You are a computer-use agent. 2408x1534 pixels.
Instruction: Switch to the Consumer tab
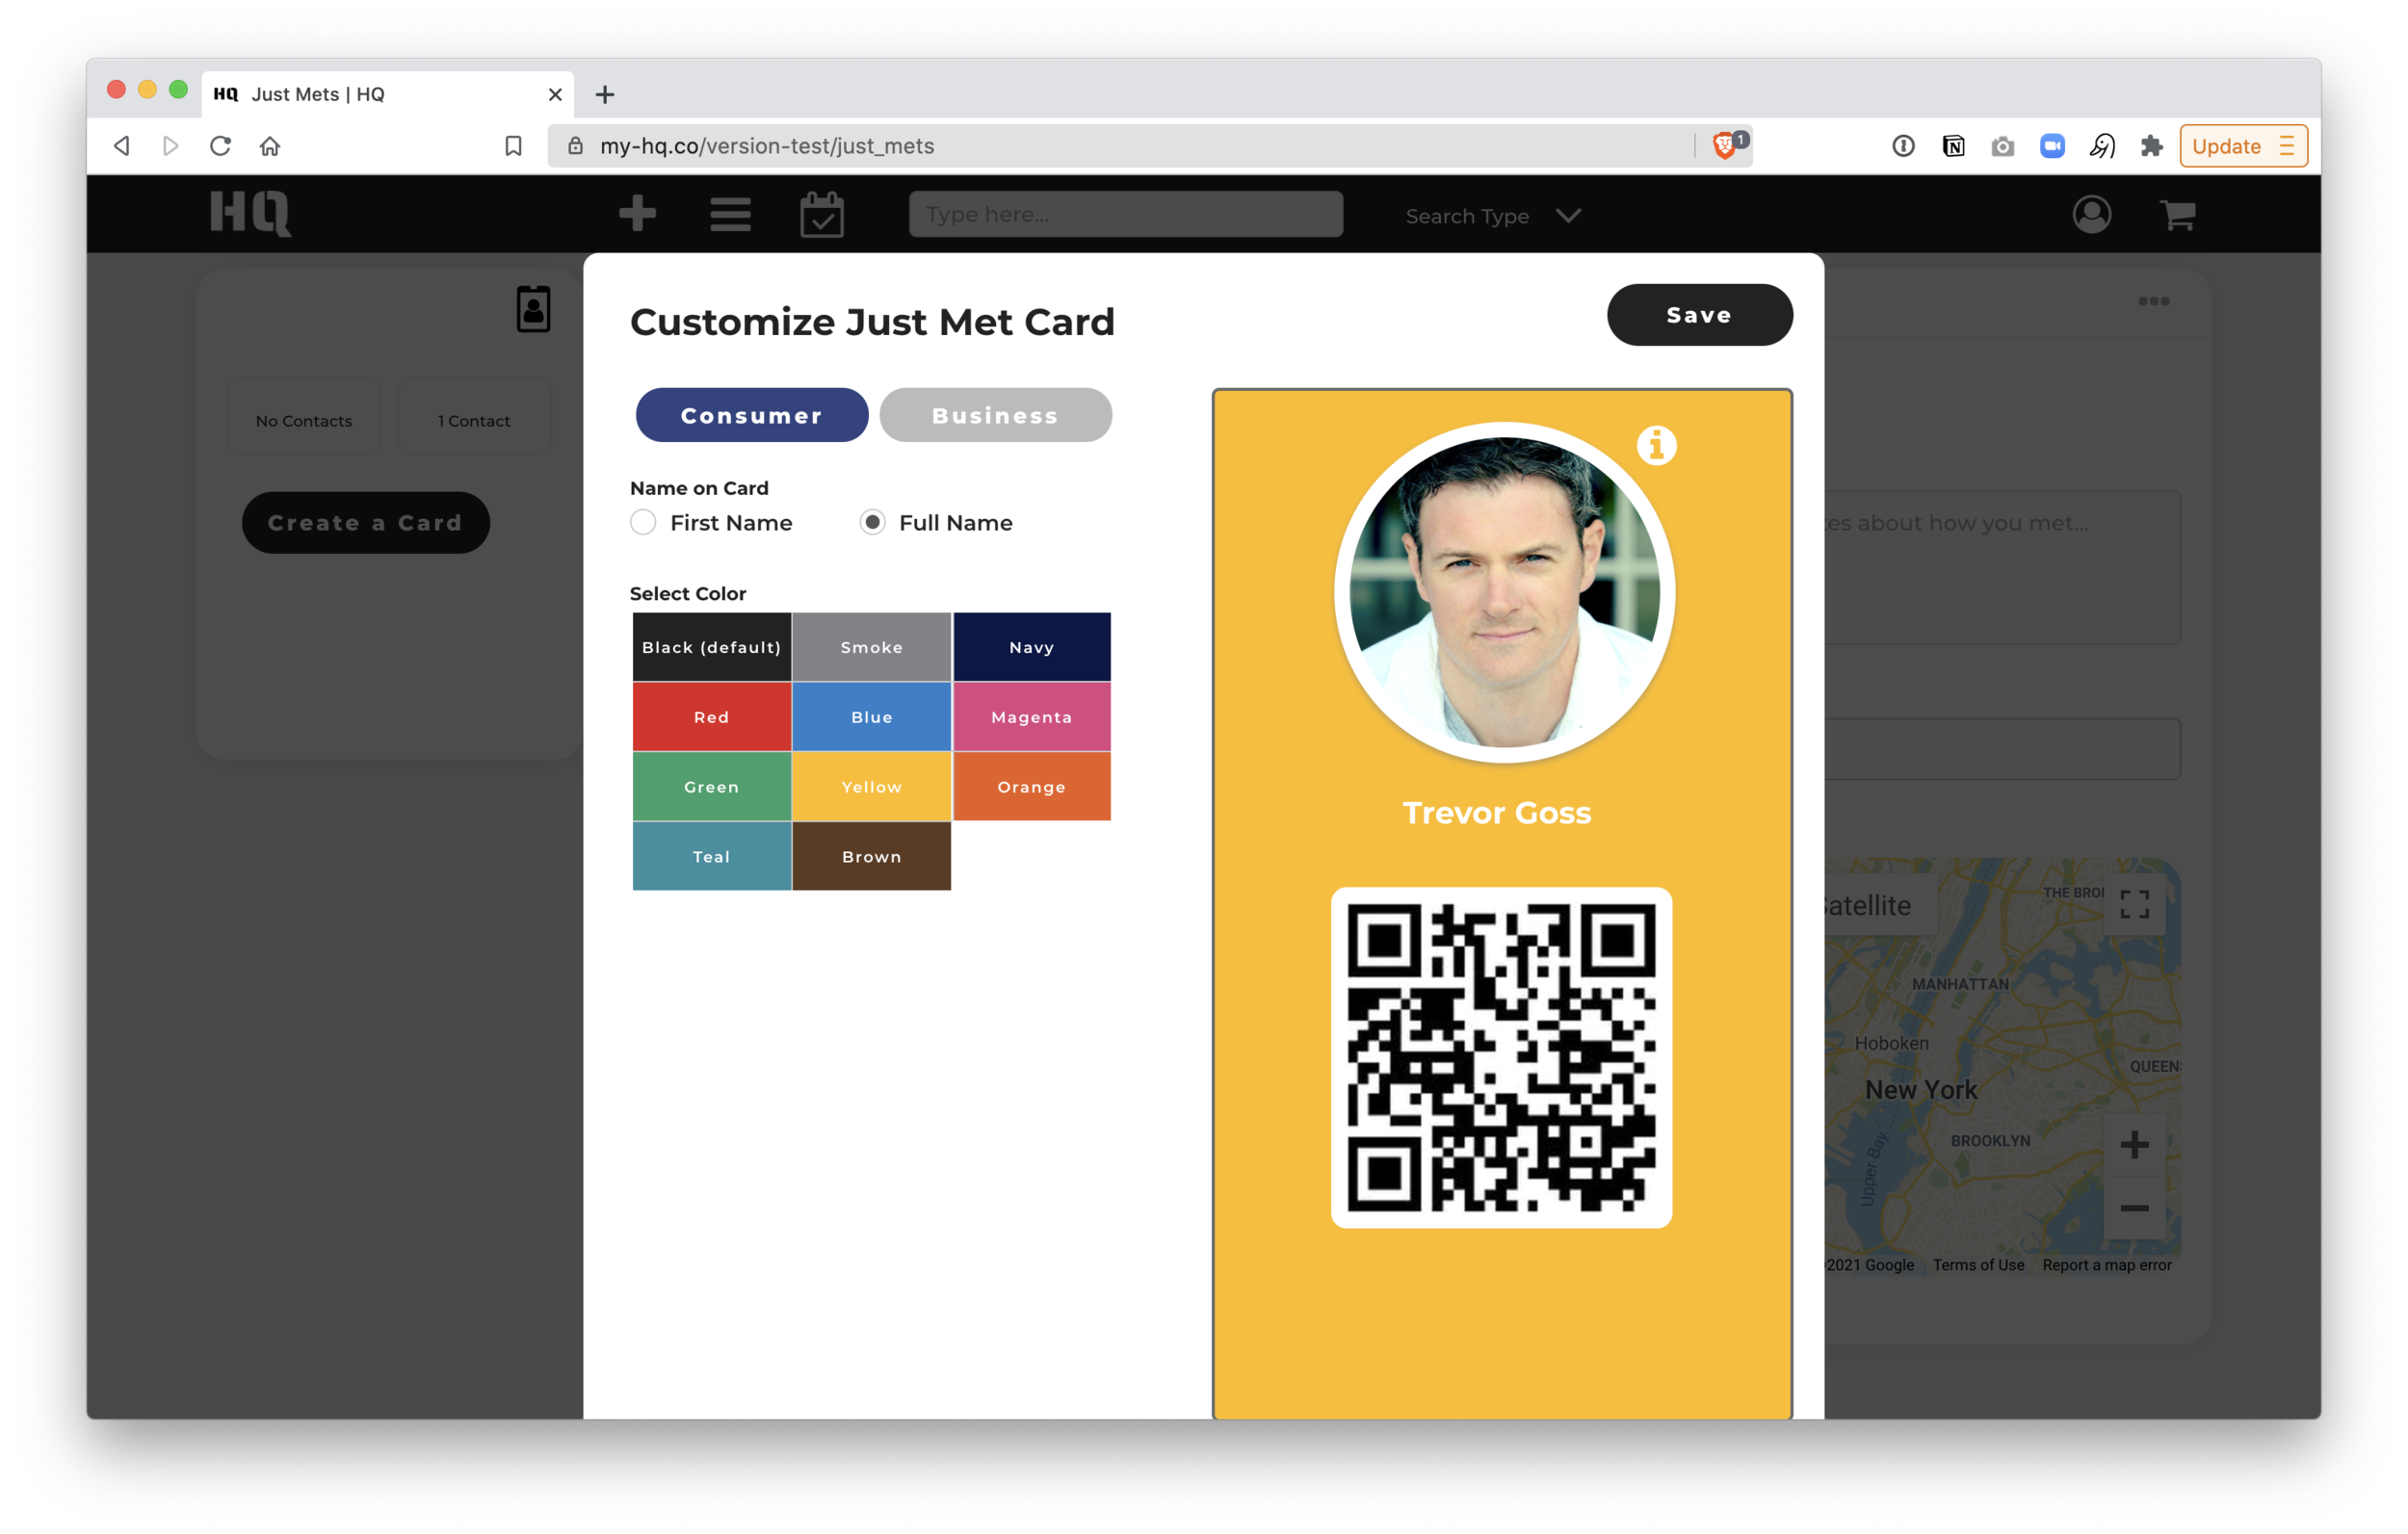pyautogui.click(x=753, y=414)
